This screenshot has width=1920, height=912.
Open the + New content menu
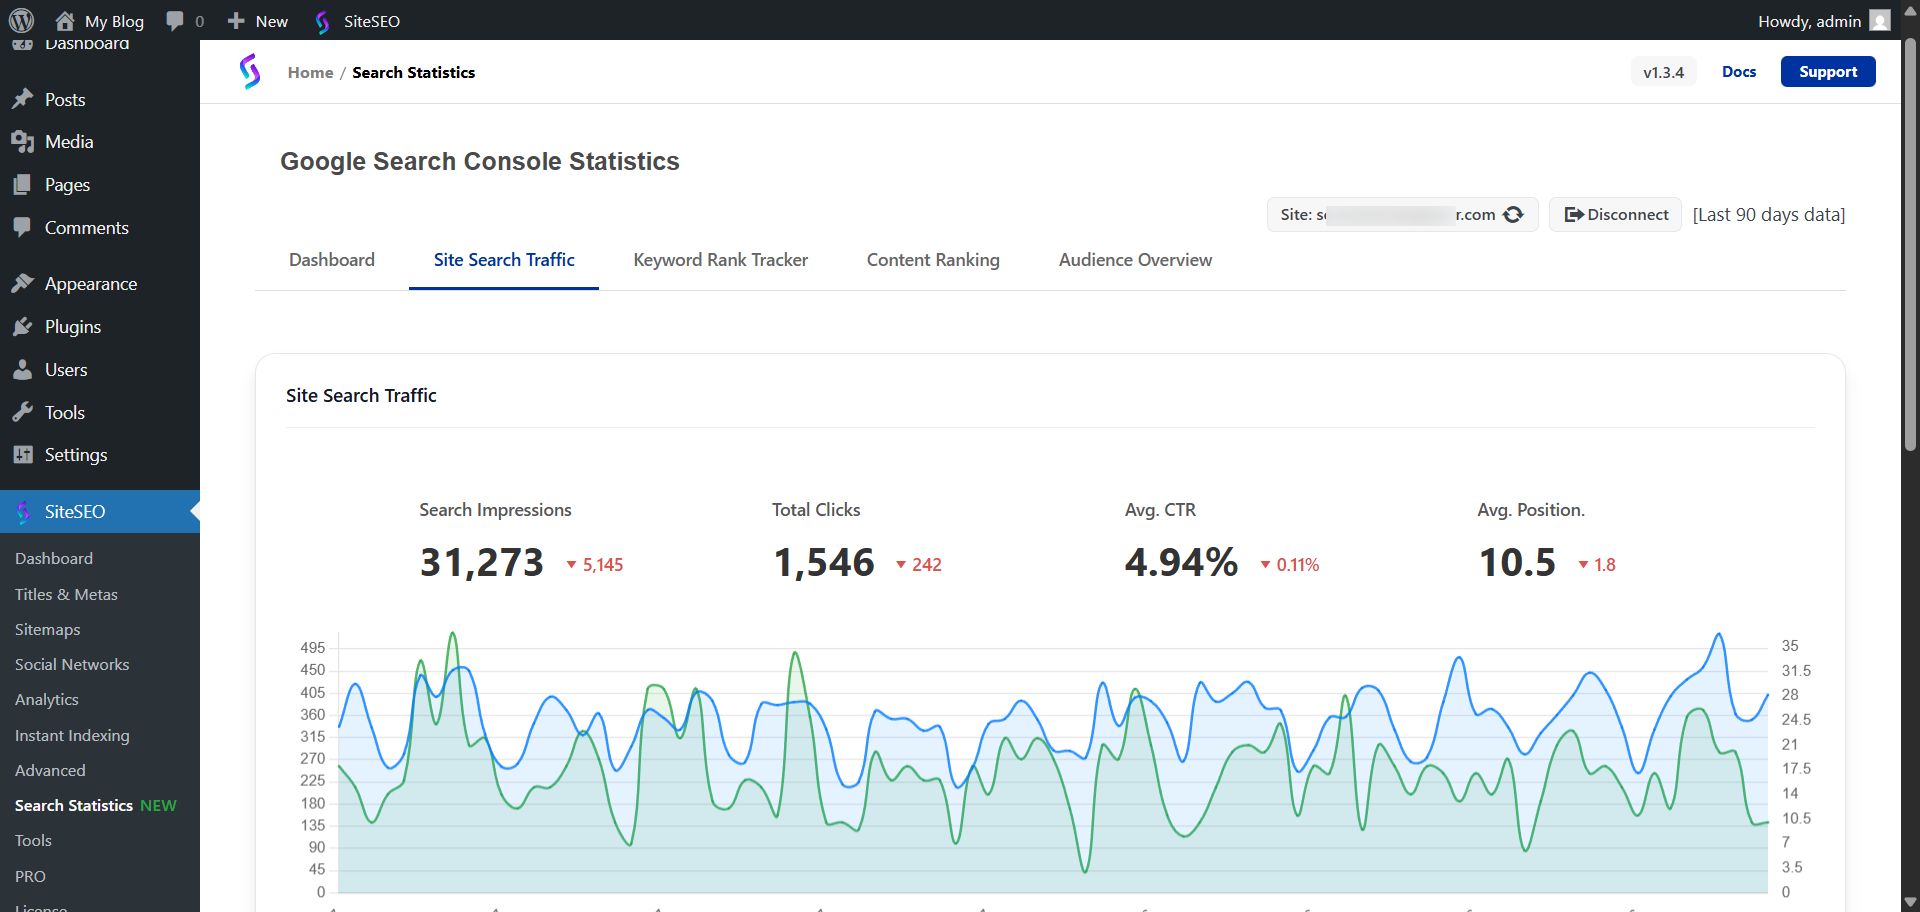click(x=255, y=20)
